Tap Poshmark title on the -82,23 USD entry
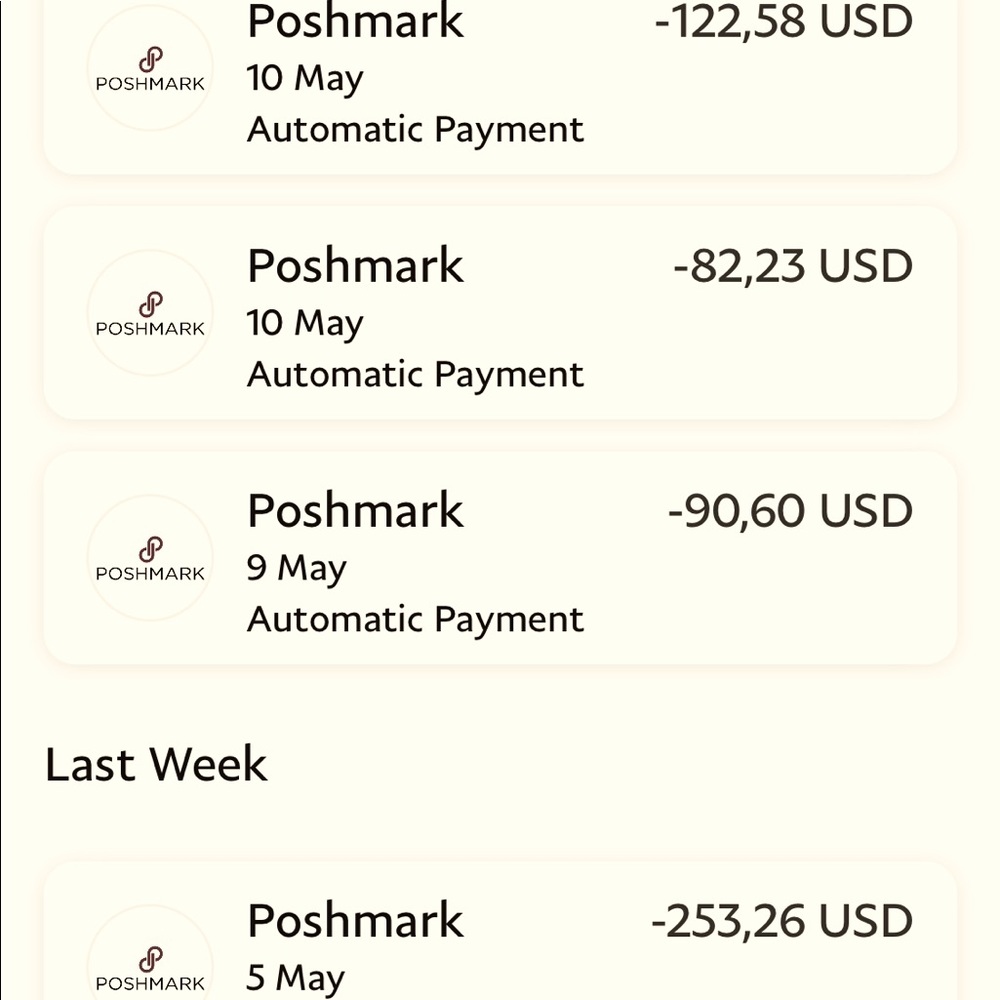Image resolution: width=1000 pixels, height=1000 pixels. [355, 266]
